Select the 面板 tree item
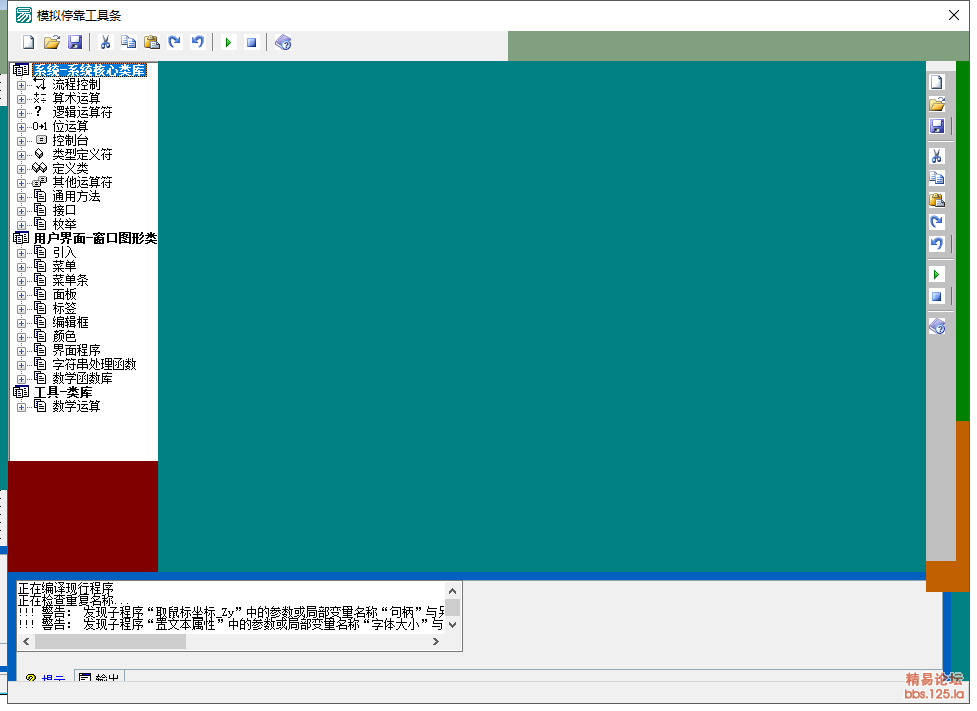The width and height of the screenshot is (977, 711). (x=64, y=294)
